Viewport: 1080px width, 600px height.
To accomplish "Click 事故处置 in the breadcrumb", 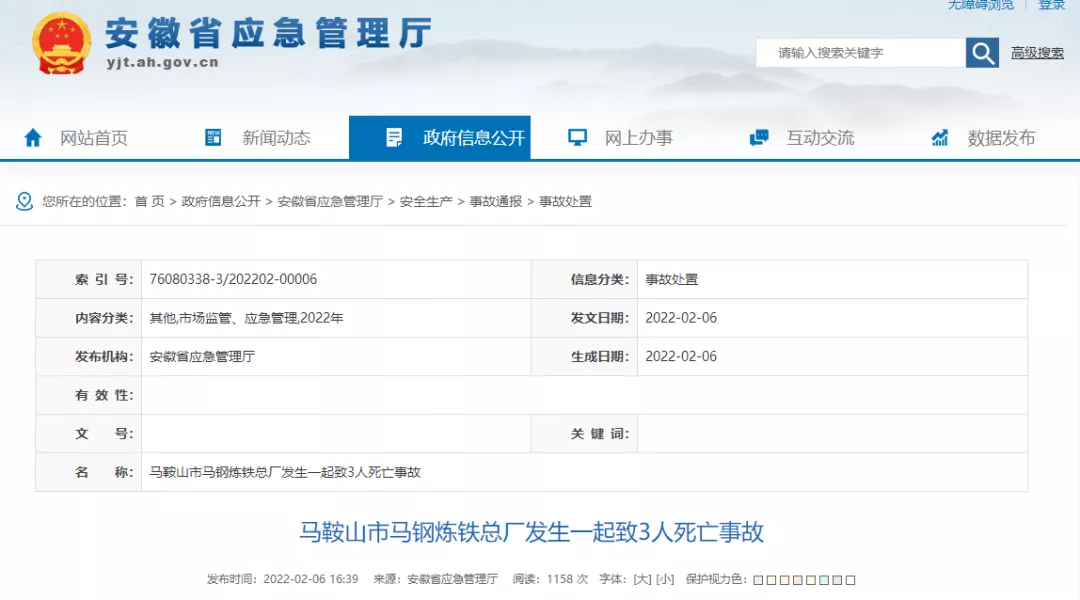I will click(565, 201).
